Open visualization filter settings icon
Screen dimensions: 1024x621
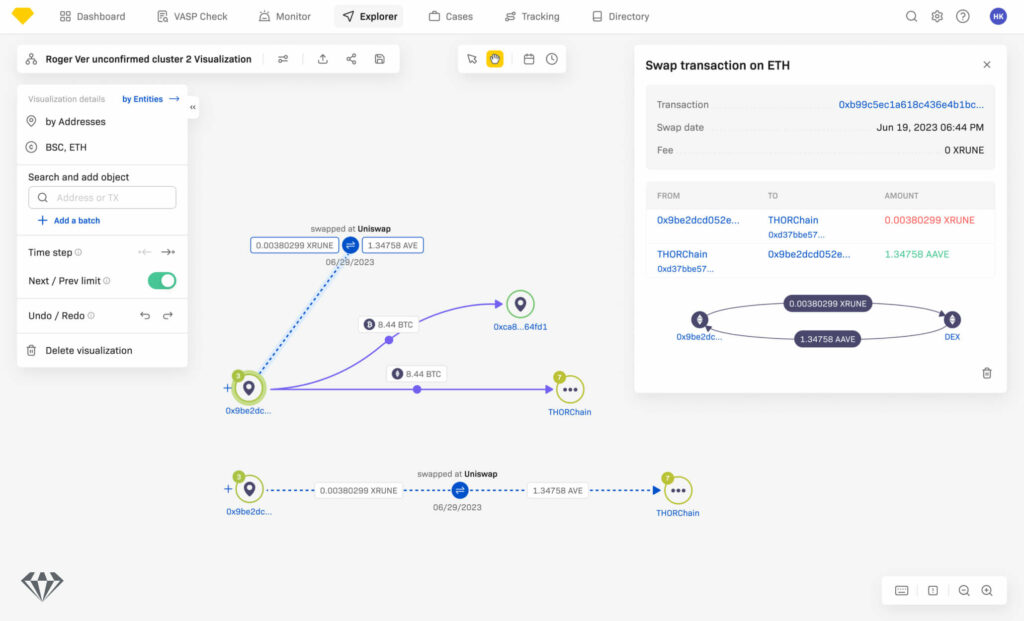tap(283, 59)
